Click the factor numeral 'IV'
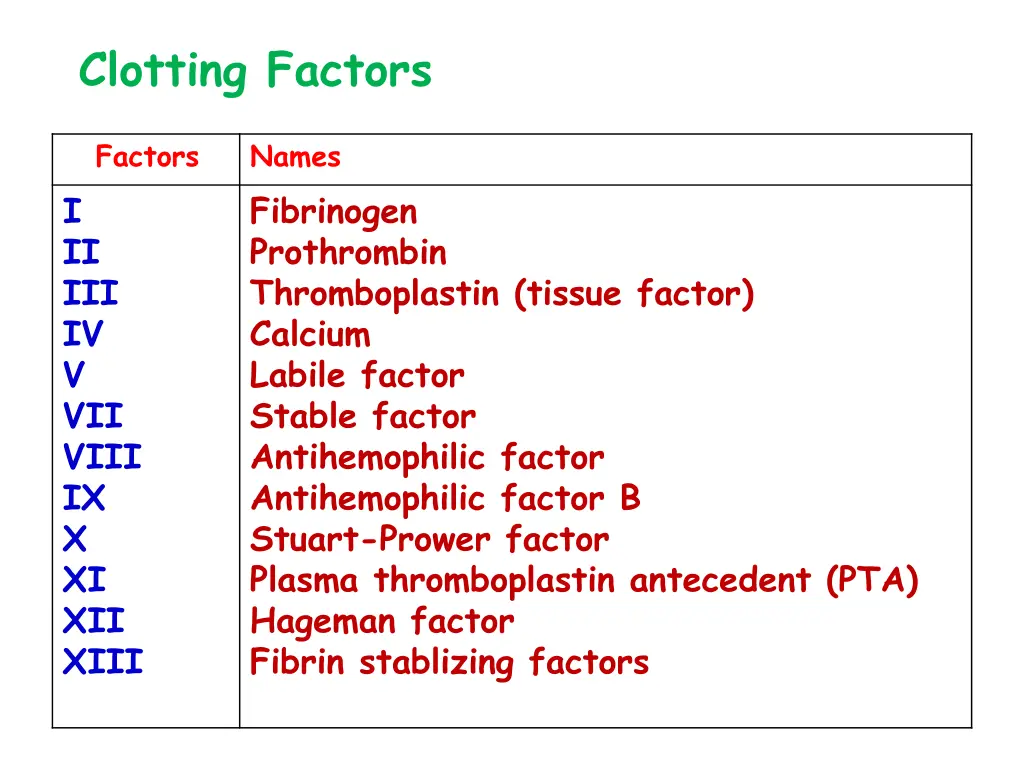1024x768 pixels. point(83,334)
